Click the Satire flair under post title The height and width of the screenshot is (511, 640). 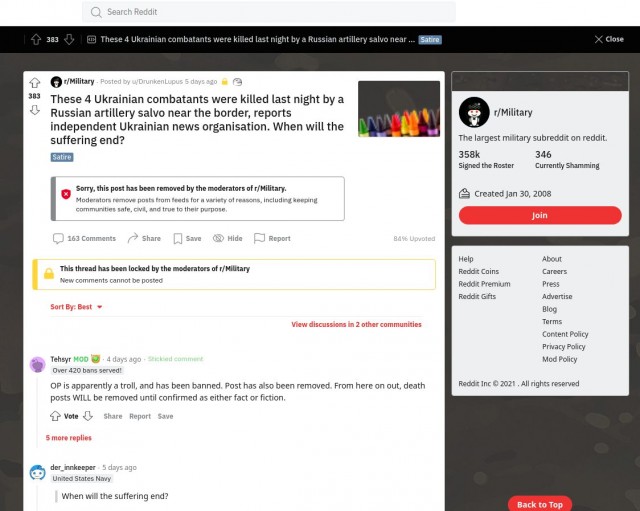pyautogui.click(x=62, y=157)
